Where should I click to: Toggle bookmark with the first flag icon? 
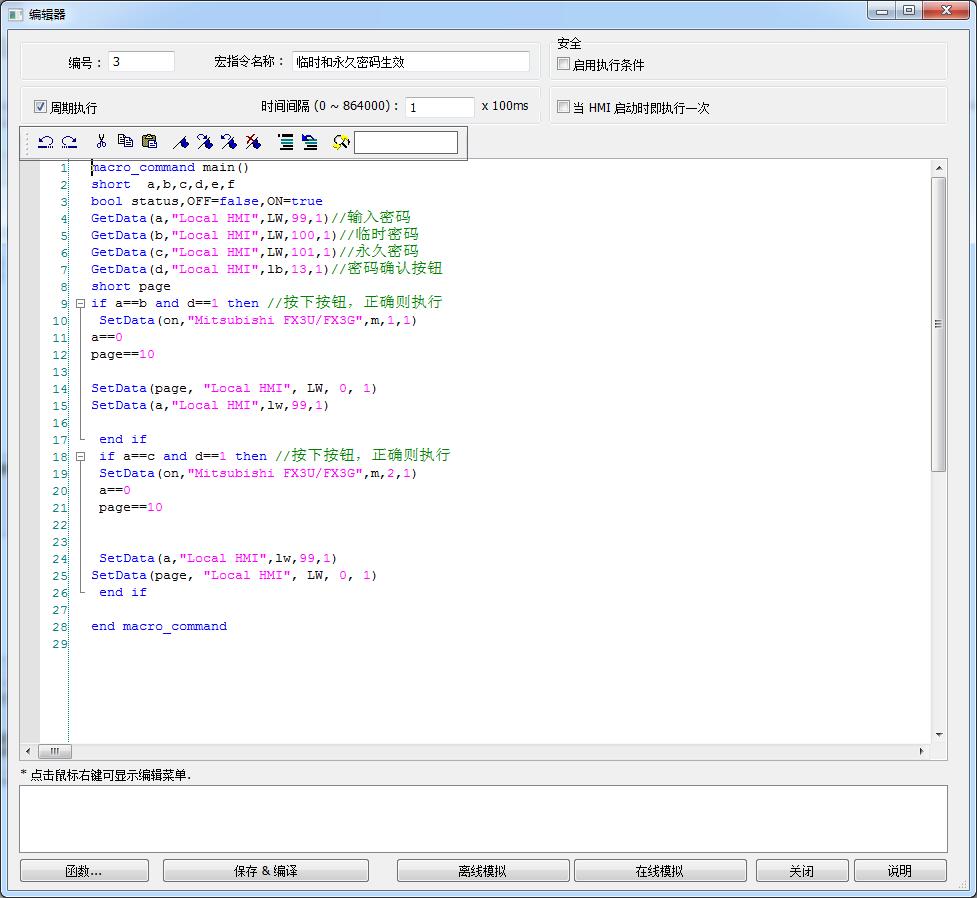[x=181, y=142]
